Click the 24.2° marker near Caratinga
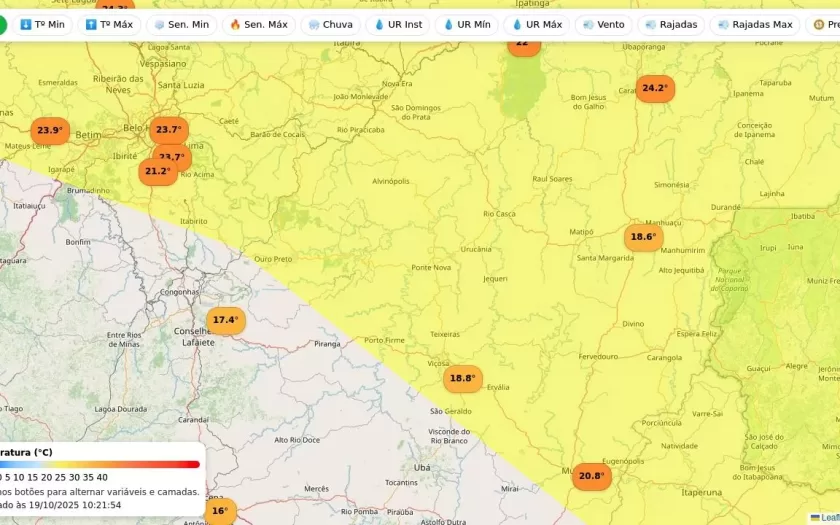This screenshot has height=525, width=840. pyautogui.click(x=655, y=88)
